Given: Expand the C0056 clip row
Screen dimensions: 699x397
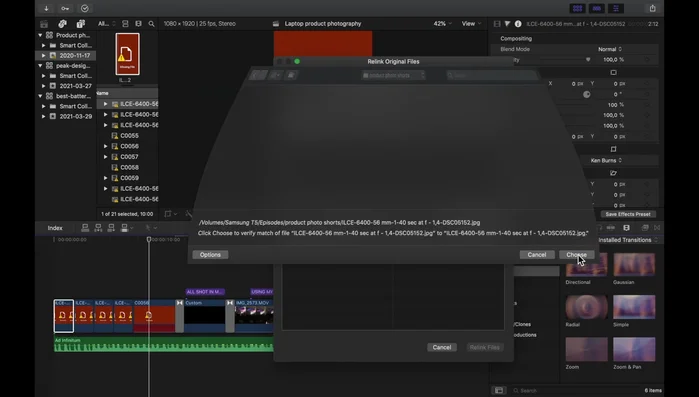Looking at the screenshot, I should [106, 146].
